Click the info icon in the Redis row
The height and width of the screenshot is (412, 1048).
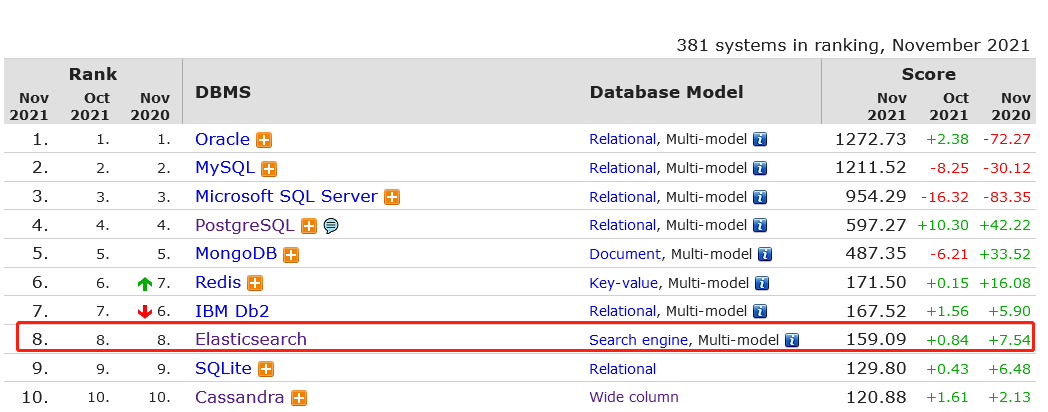pyautogui.click(x=762, y=284)
